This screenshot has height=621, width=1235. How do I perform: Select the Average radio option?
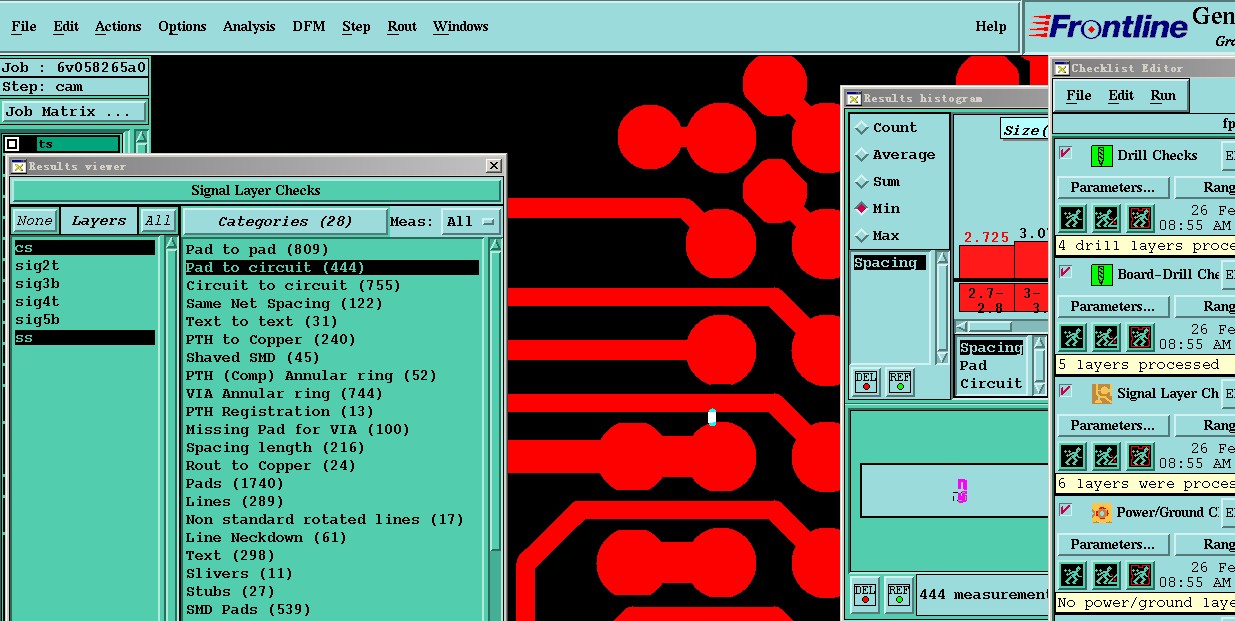tap(861, 155)
